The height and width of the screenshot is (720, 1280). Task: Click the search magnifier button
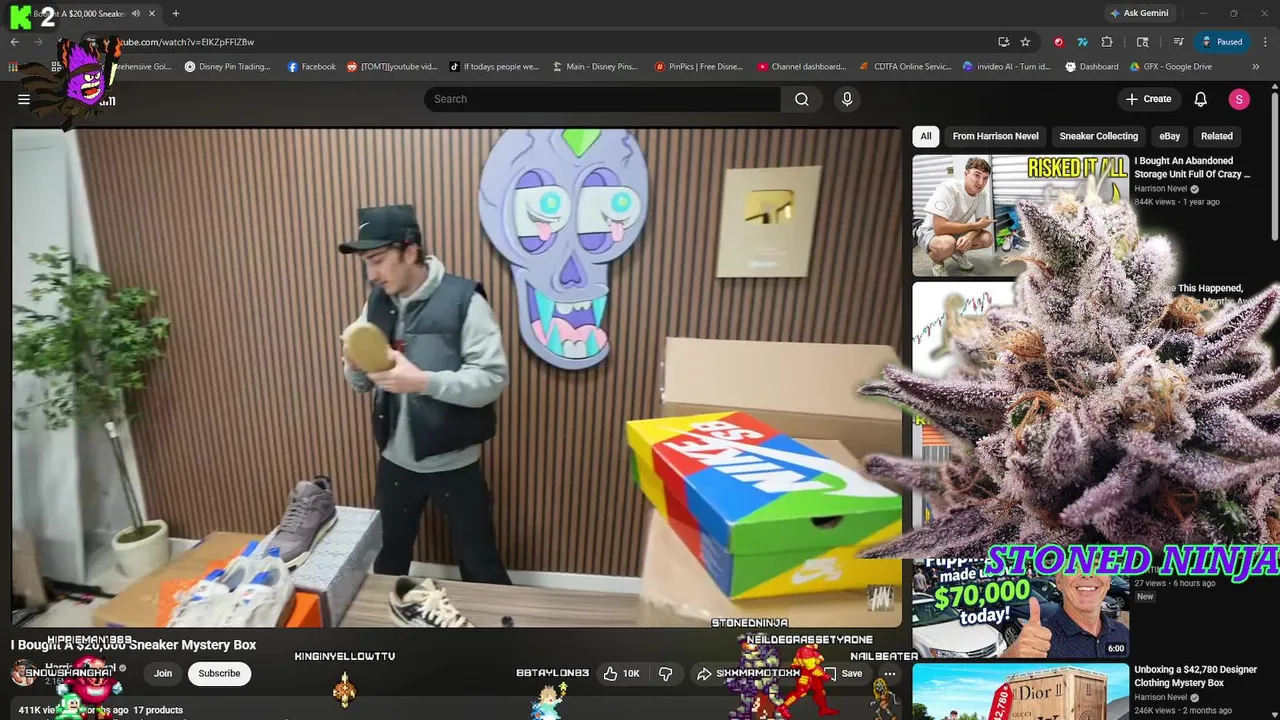click(x=802, y=99)
